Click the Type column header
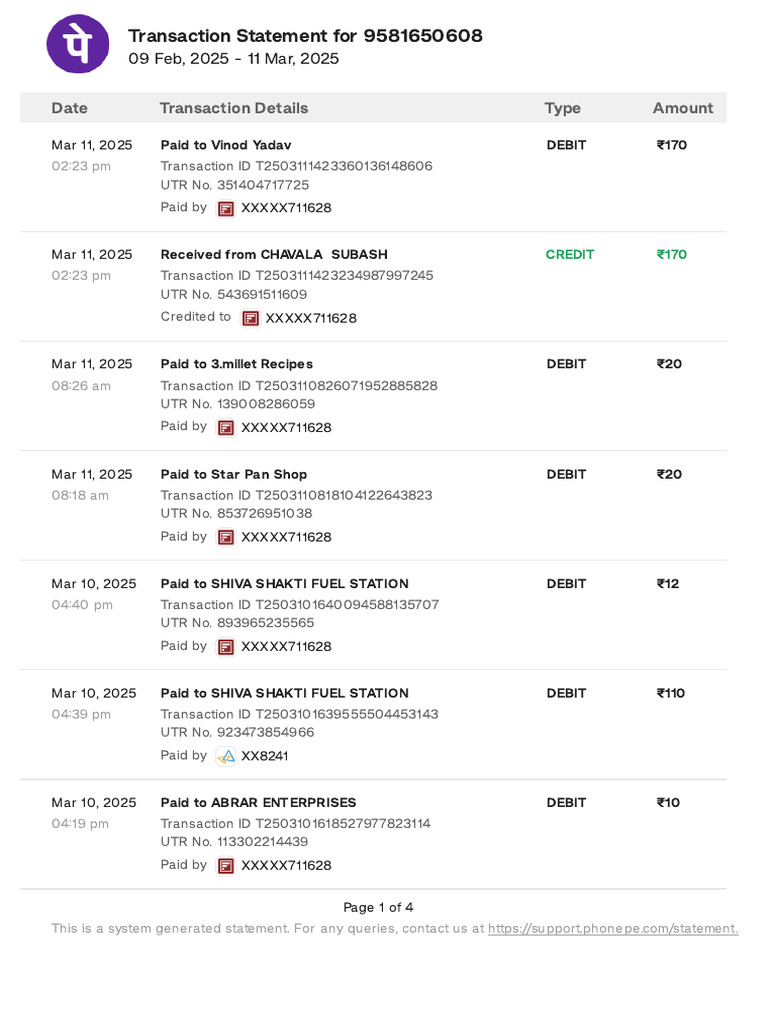 pos(562,108)
